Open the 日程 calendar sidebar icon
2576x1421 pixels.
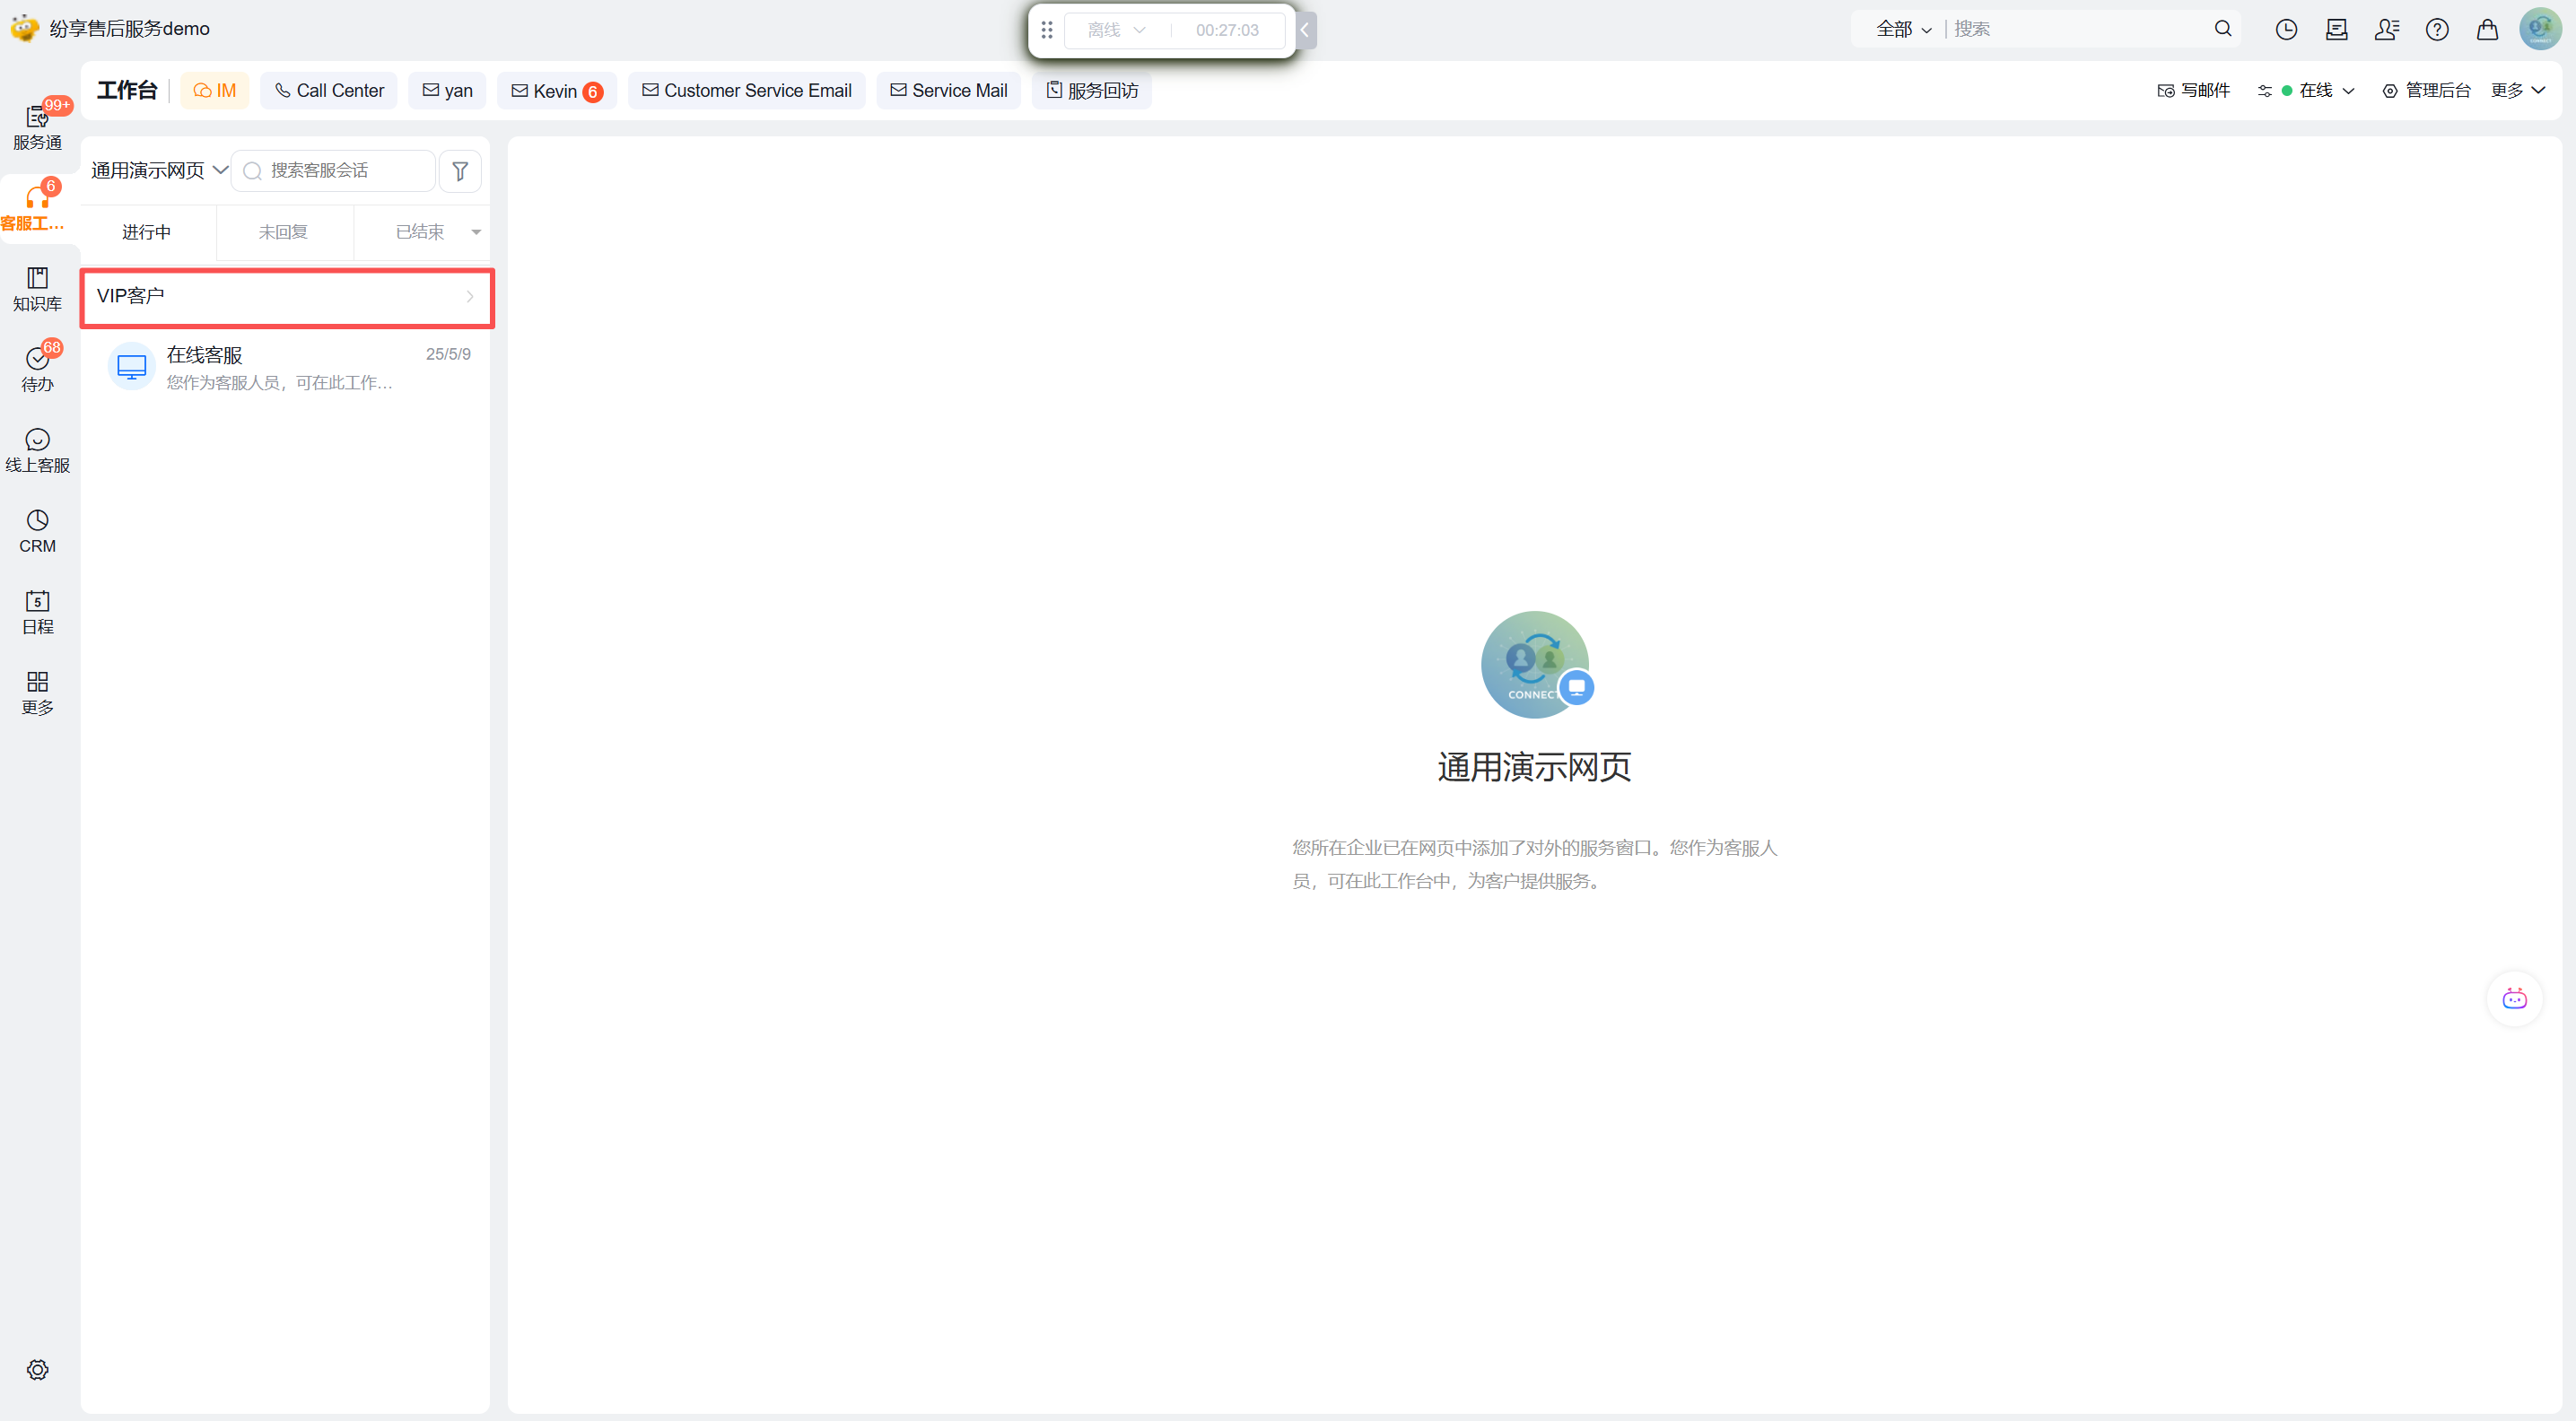coord(37,611)
